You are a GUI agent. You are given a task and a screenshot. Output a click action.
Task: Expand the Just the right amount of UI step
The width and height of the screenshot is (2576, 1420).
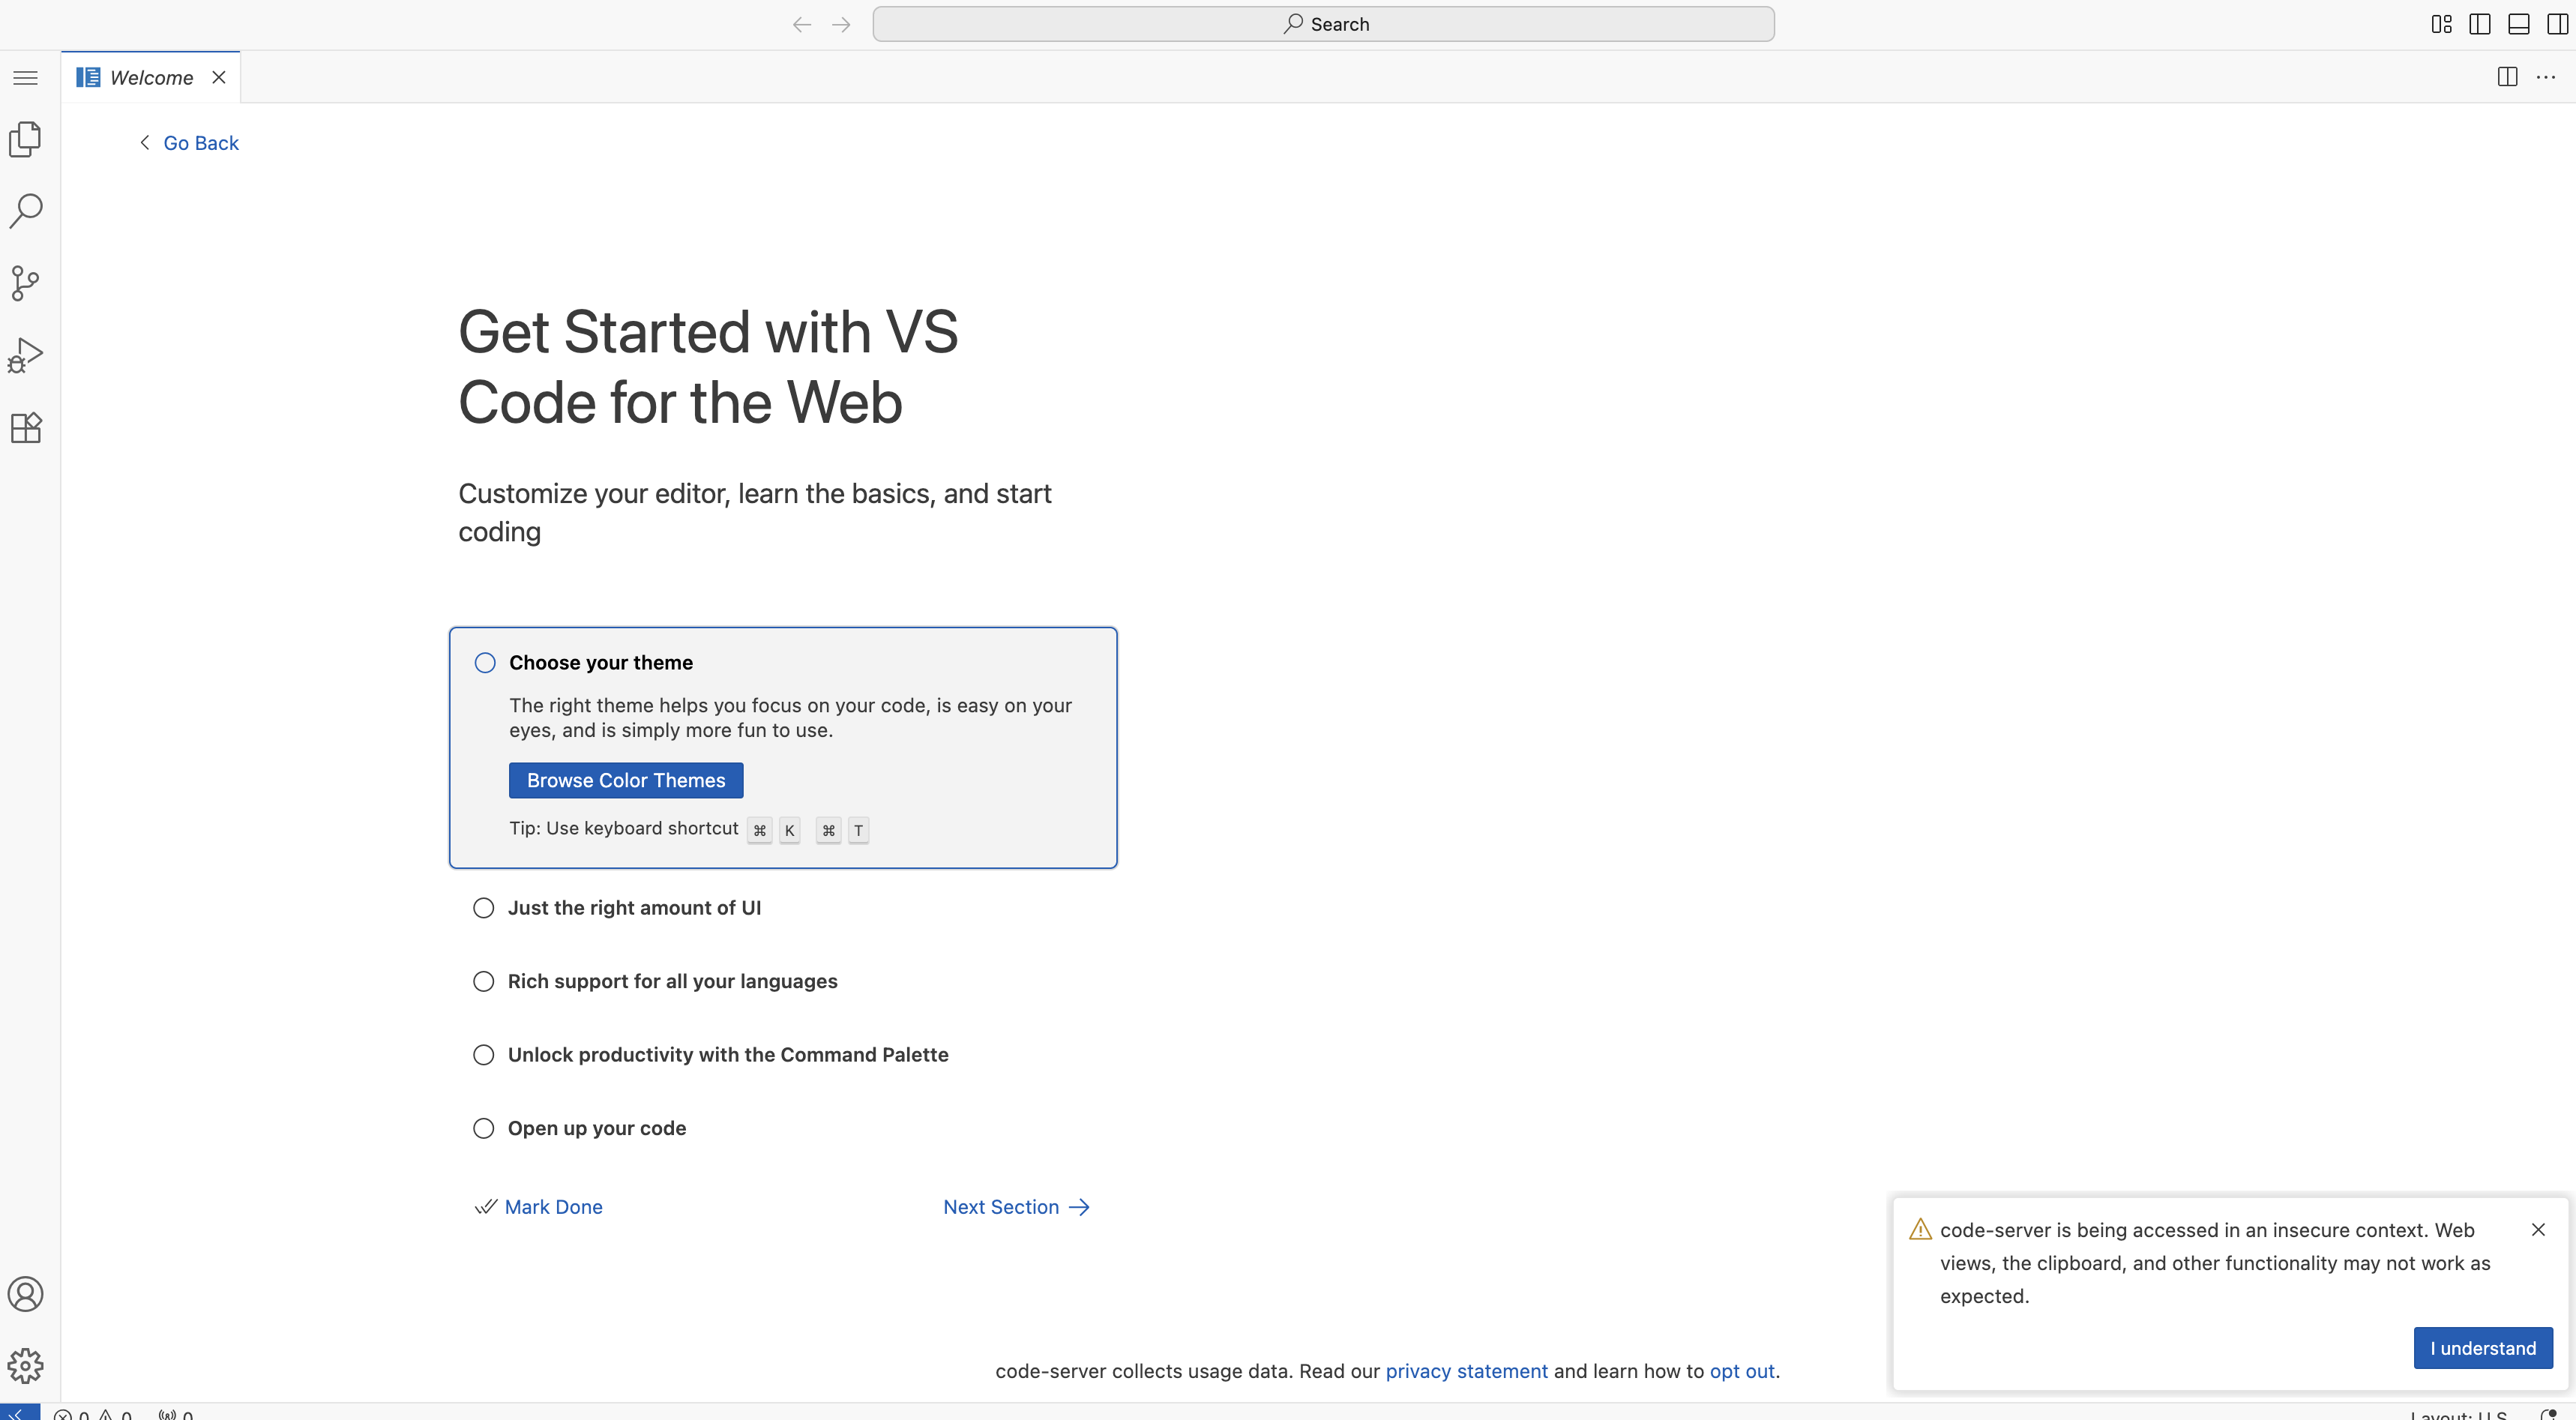[x=634, y=908]
